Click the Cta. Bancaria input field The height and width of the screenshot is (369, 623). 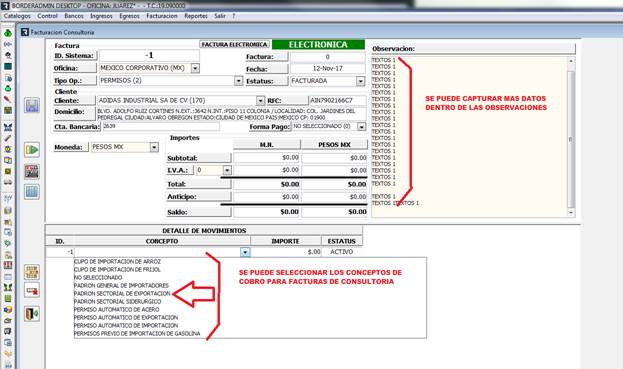[161, 126]
